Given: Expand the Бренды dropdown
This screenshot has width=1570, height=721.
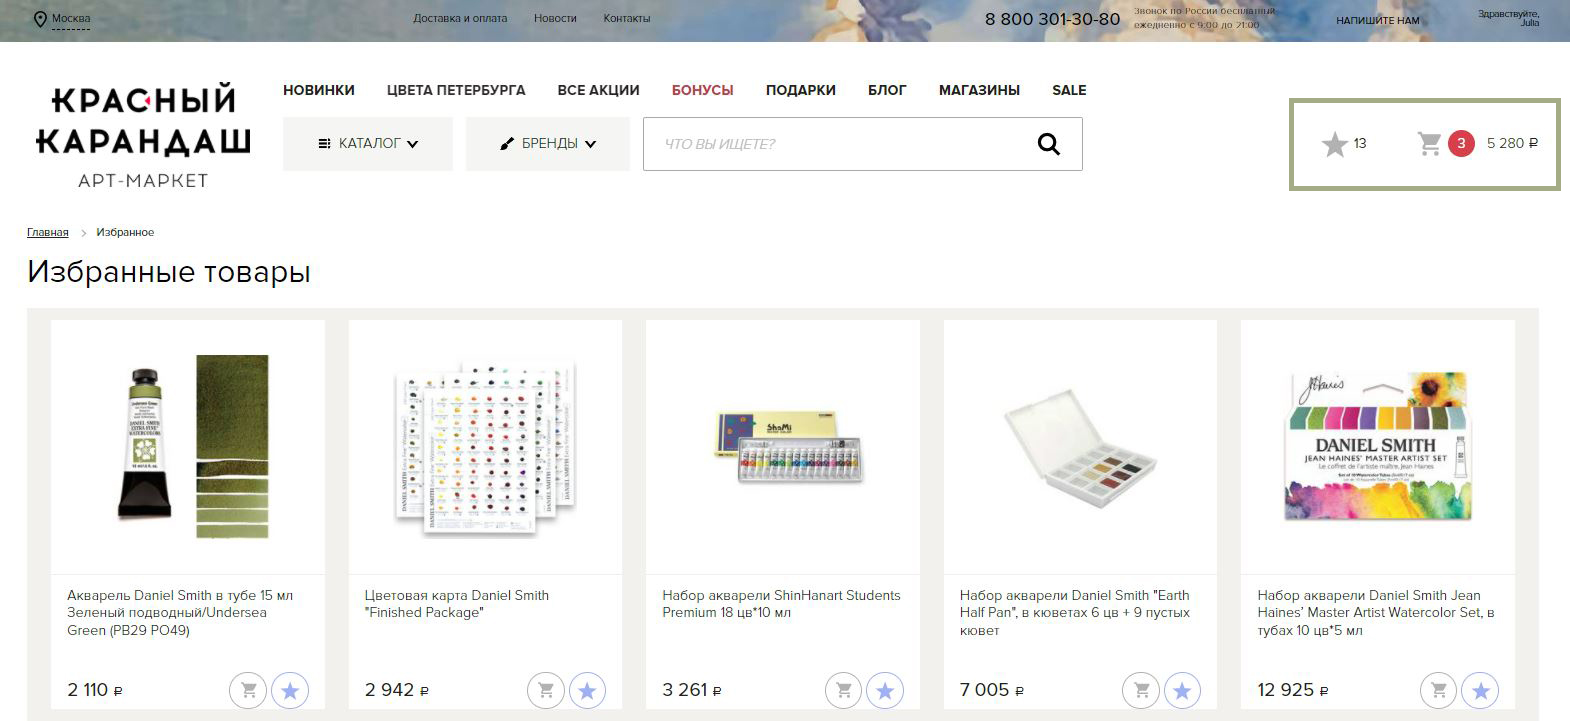Looking at the screenshot, I should pyautogui.click(x=547, y=144).
